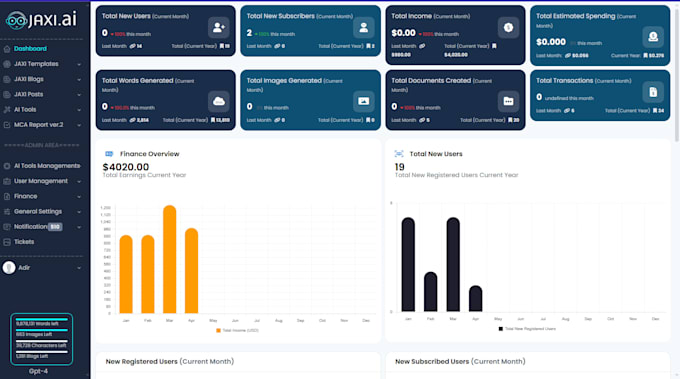This screenshot has width=680, height=379.
Task: Click the AI Tools wrench icon
Action: pos(7,110)
